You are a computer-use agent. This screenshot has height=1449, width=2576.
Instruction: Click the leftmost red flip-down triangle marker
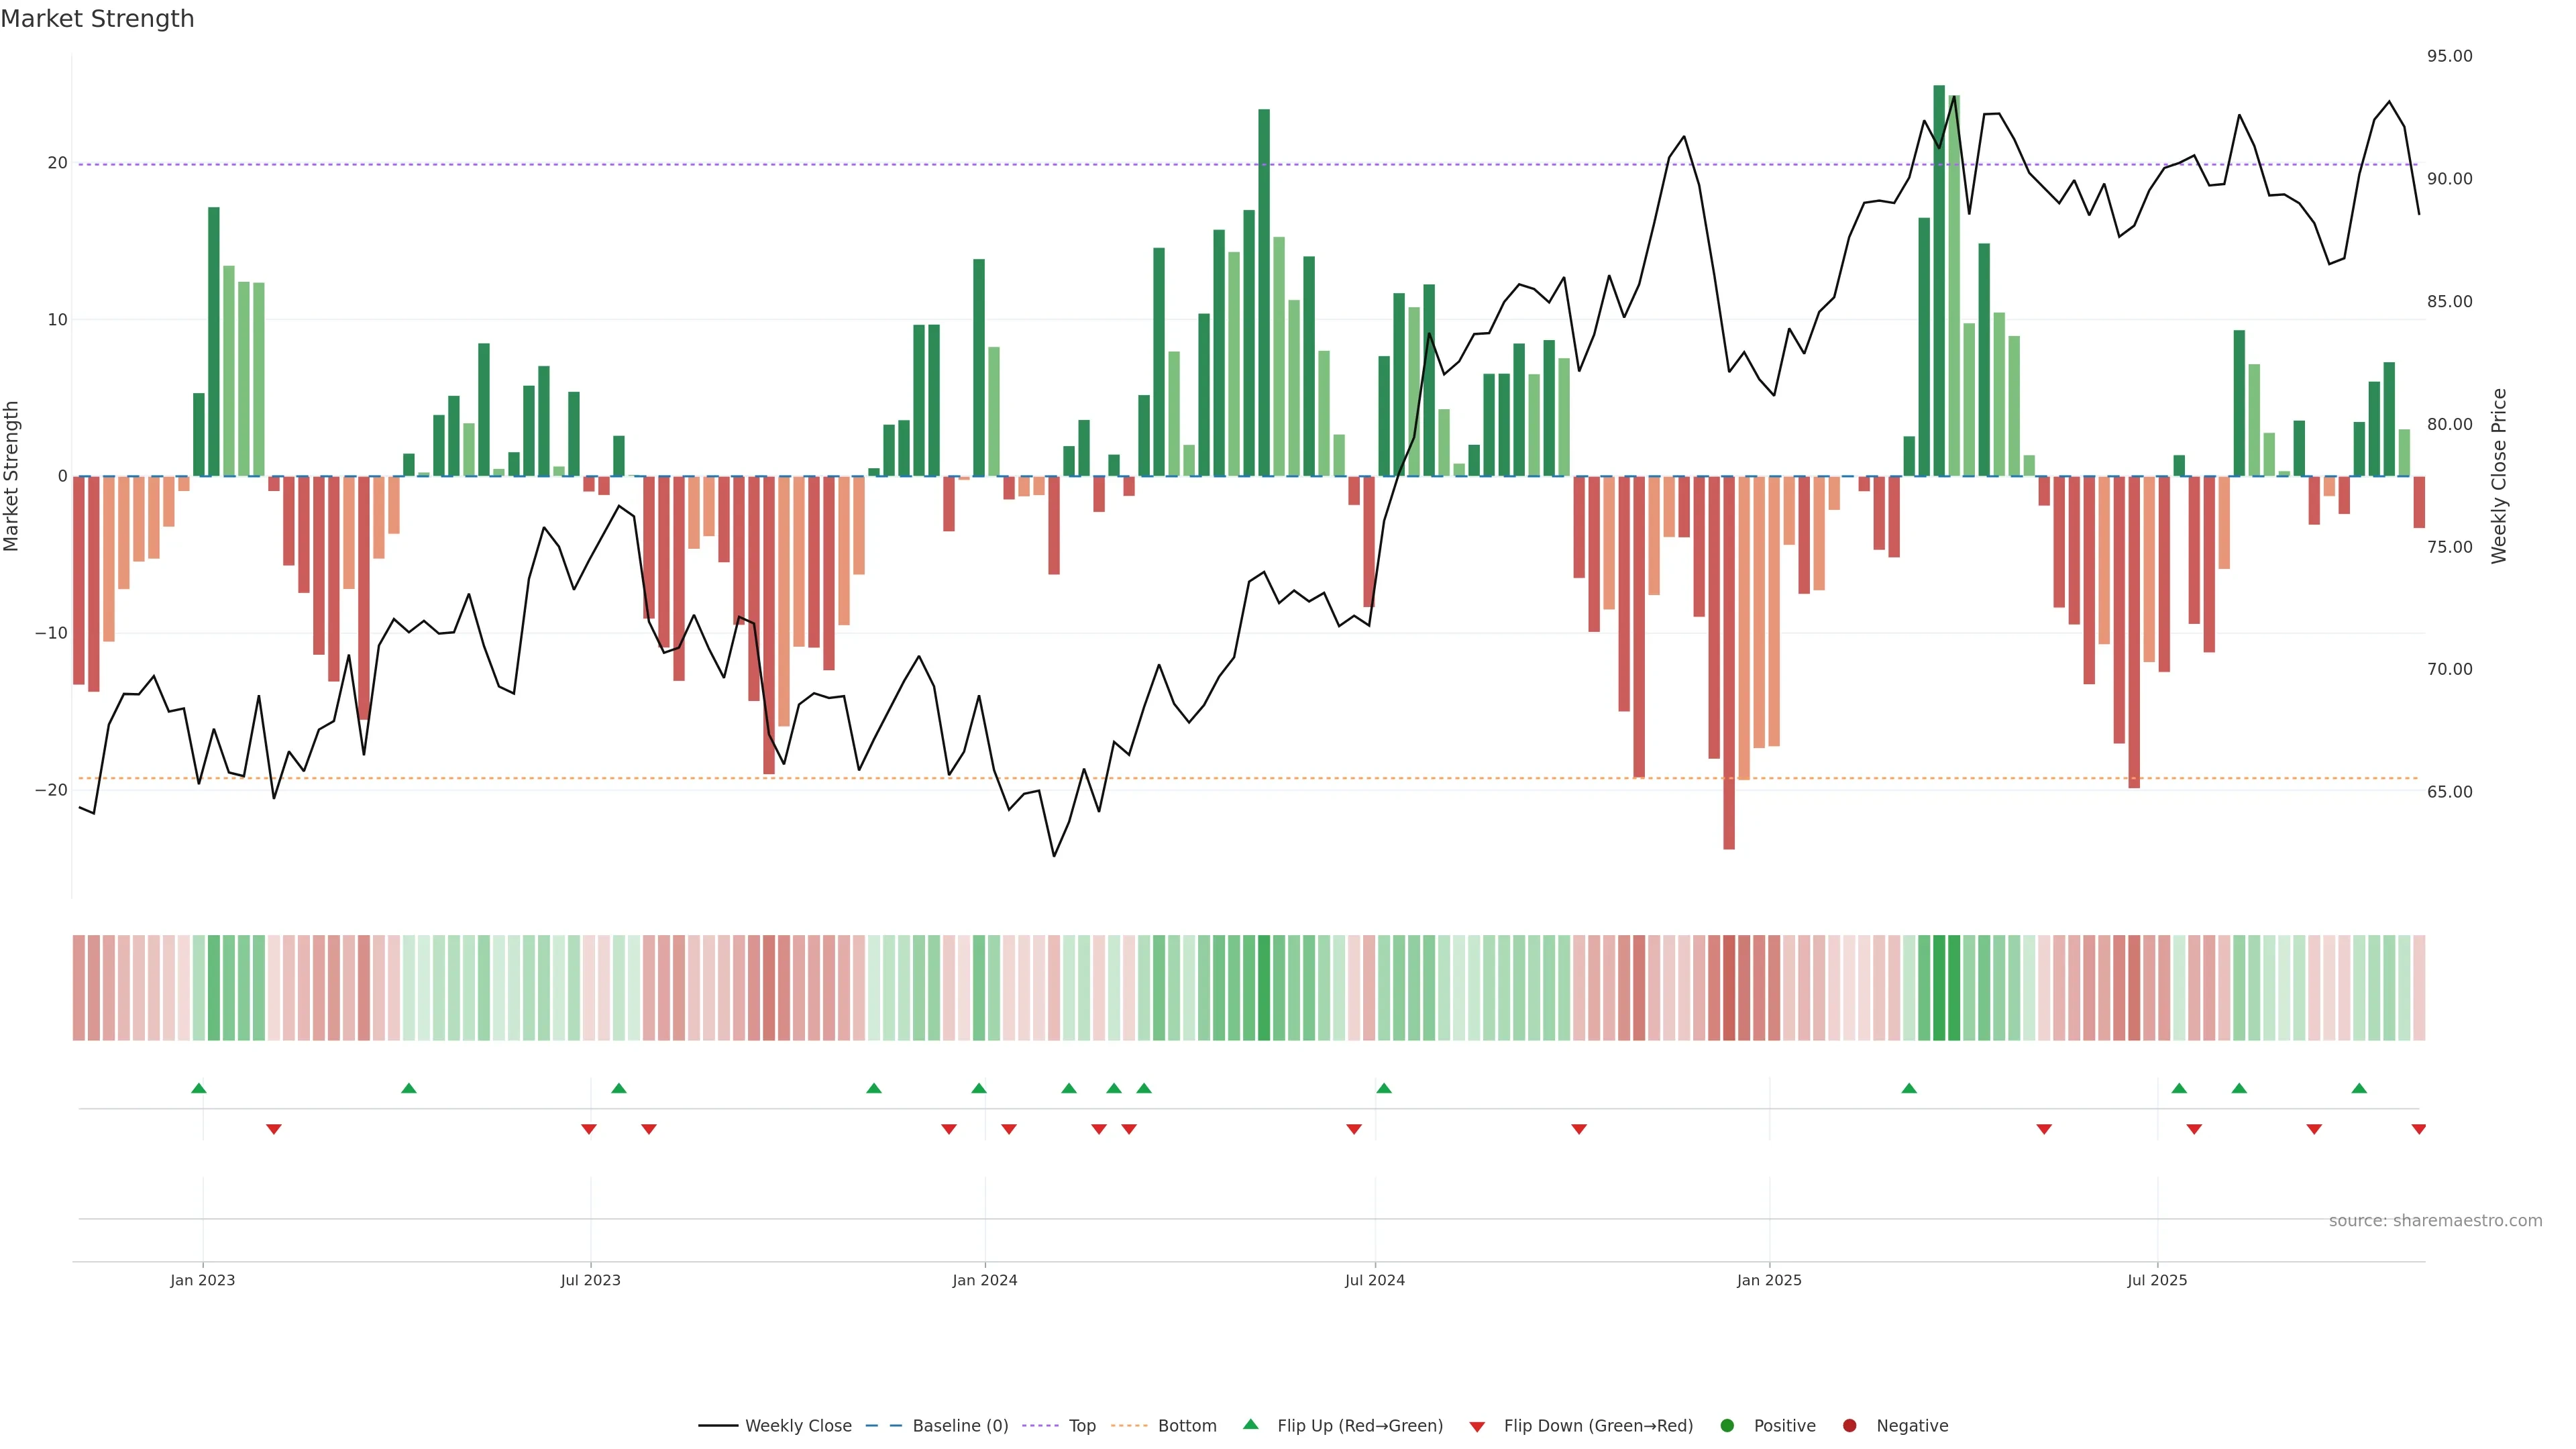coord(274,1129)
